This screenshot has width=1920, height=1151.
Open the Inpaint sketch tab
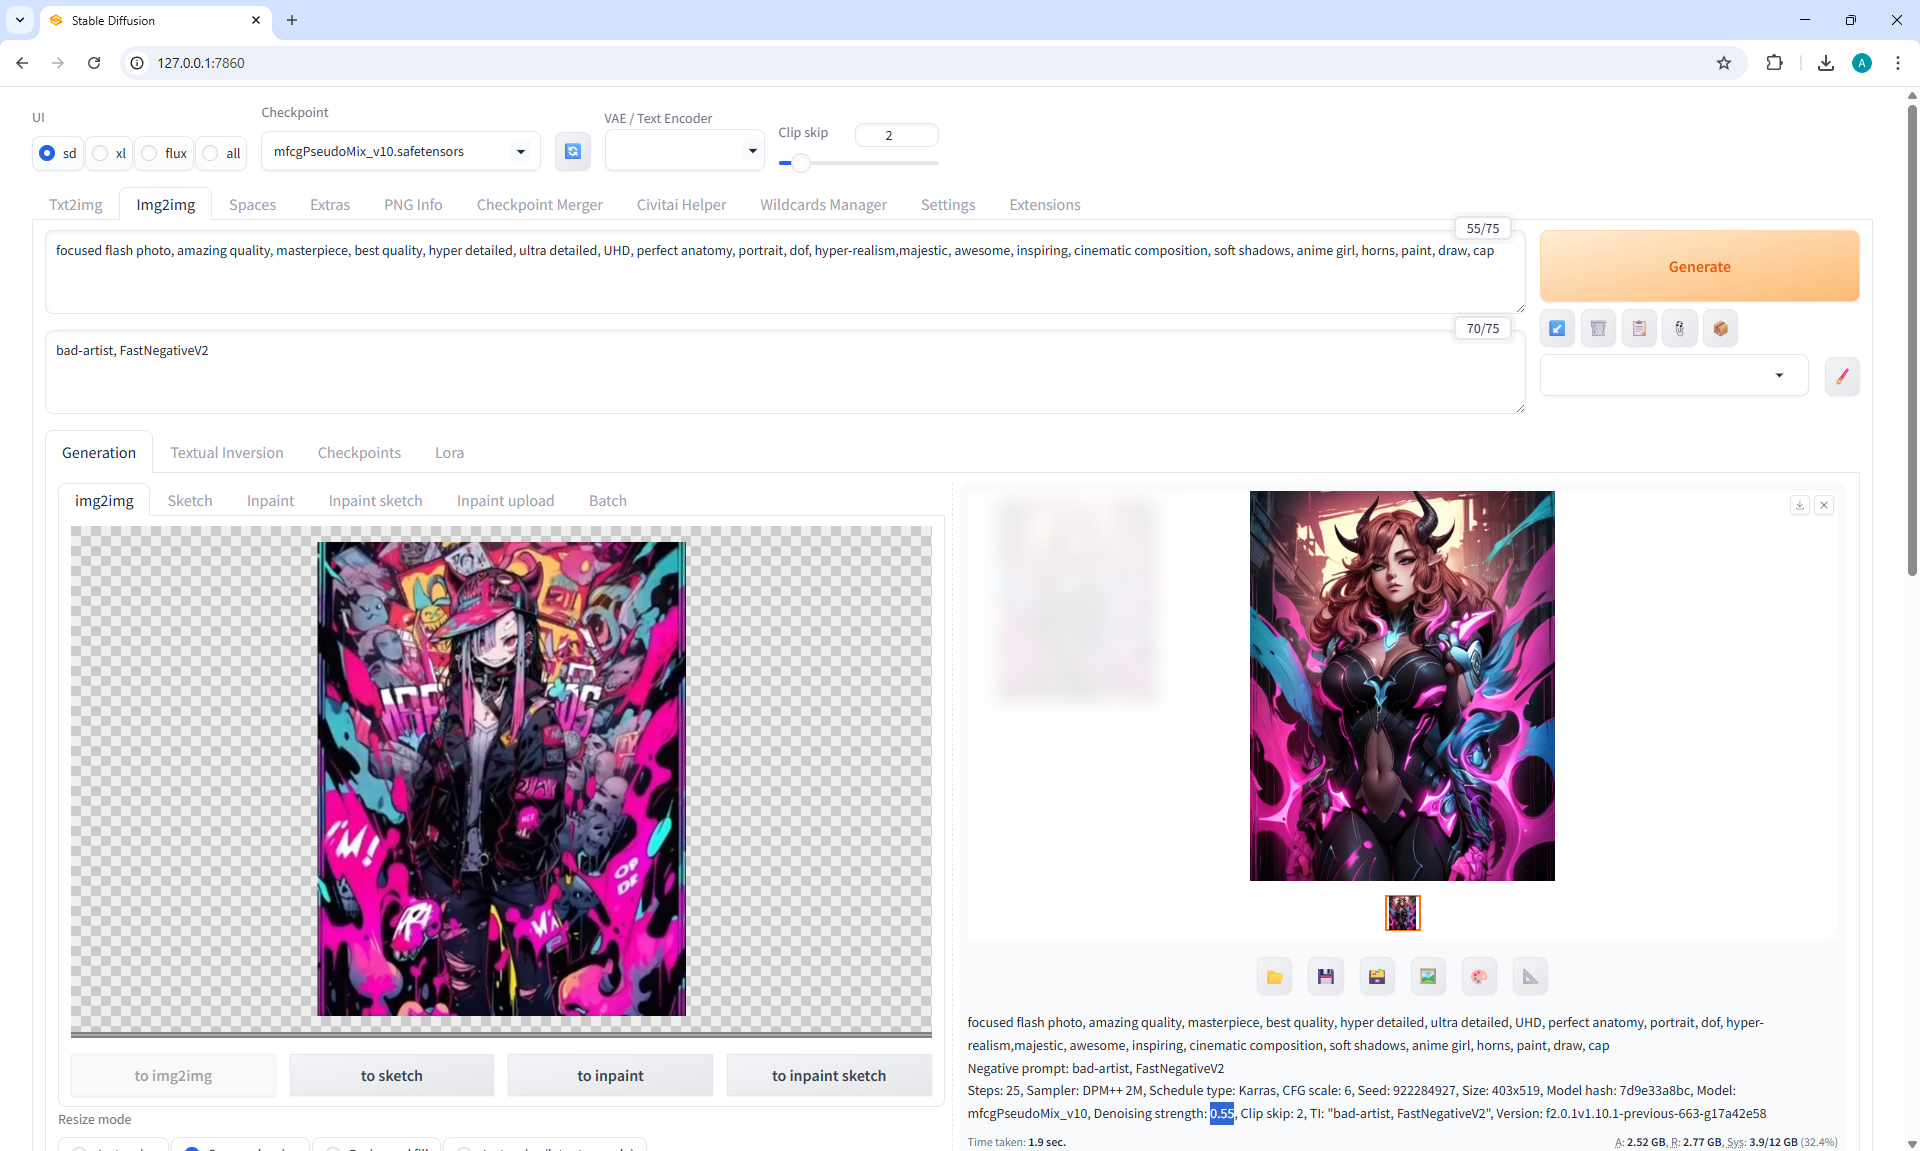(375, 501)
